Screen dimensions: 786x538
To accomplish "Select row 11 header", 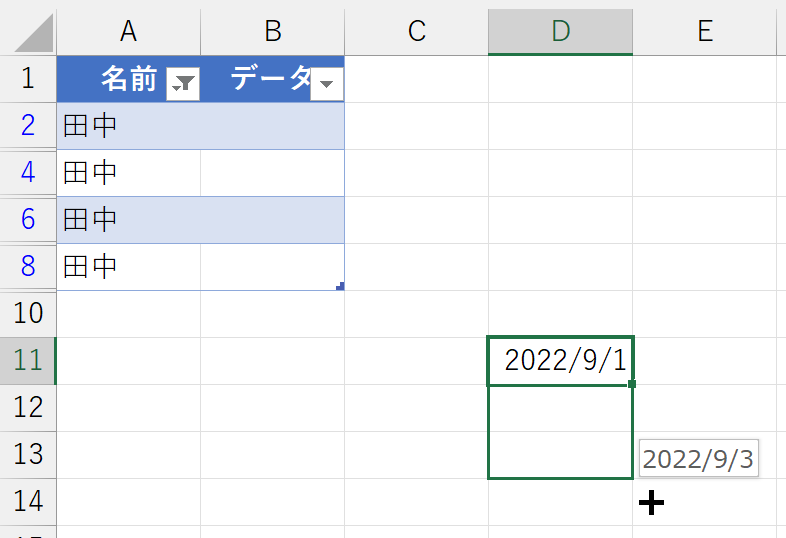I will (28, 361).
